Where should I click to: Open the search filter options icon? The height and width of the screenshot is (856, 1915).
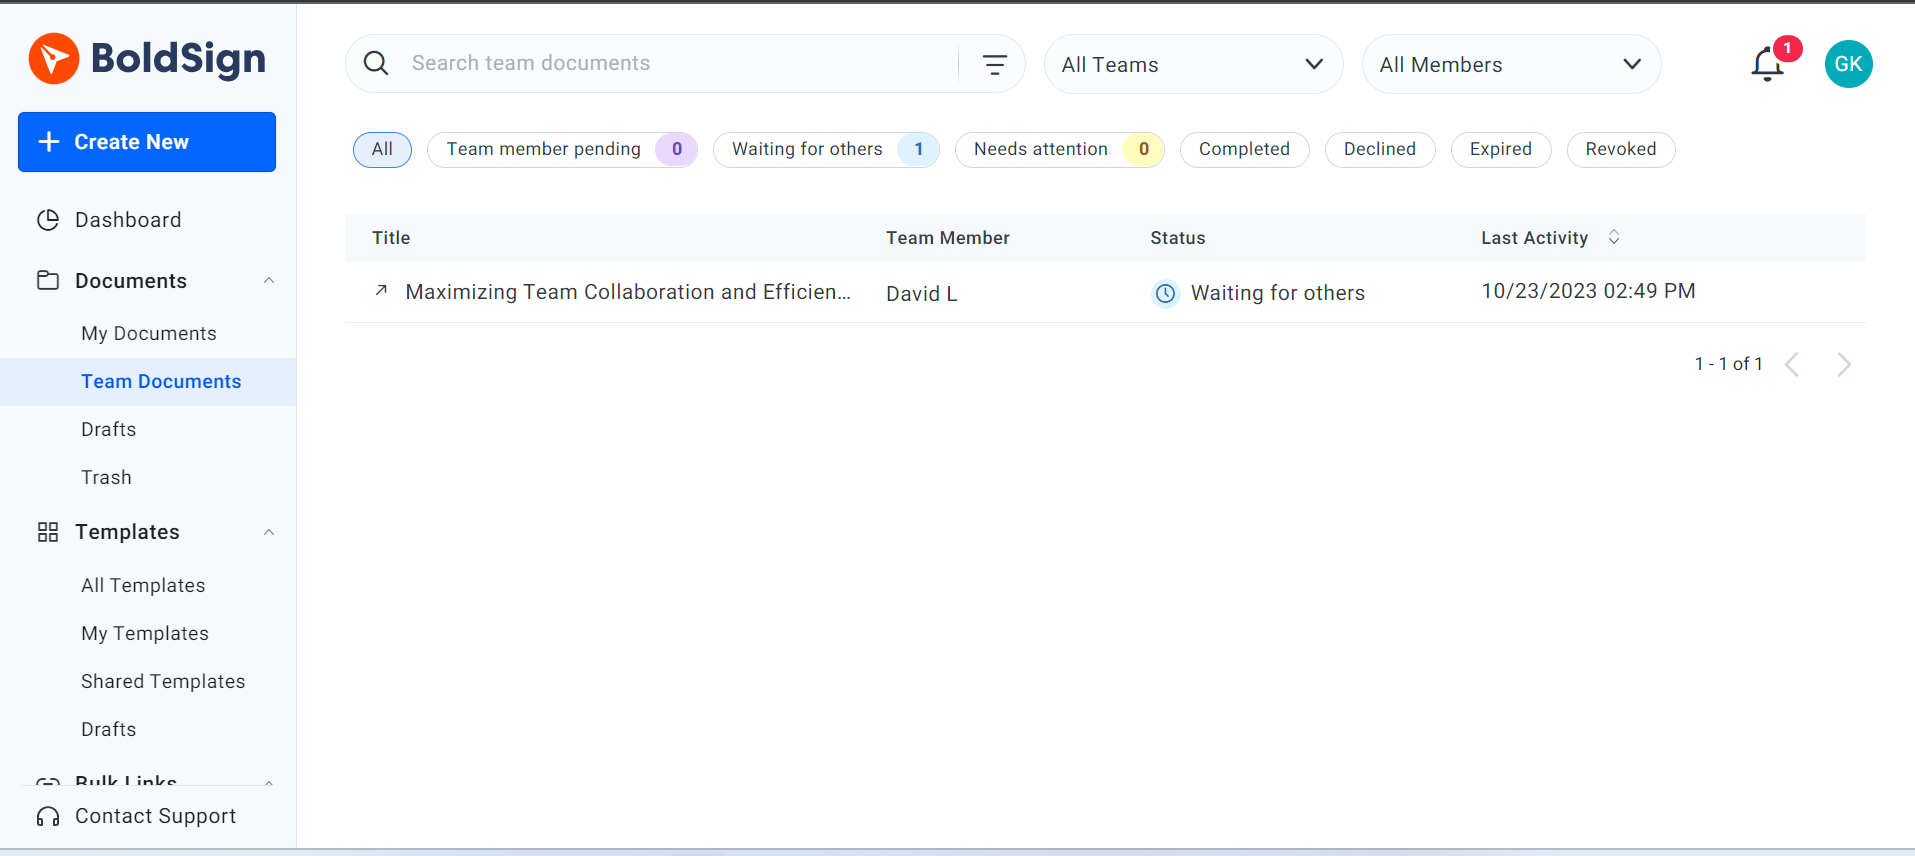point(994,64)
